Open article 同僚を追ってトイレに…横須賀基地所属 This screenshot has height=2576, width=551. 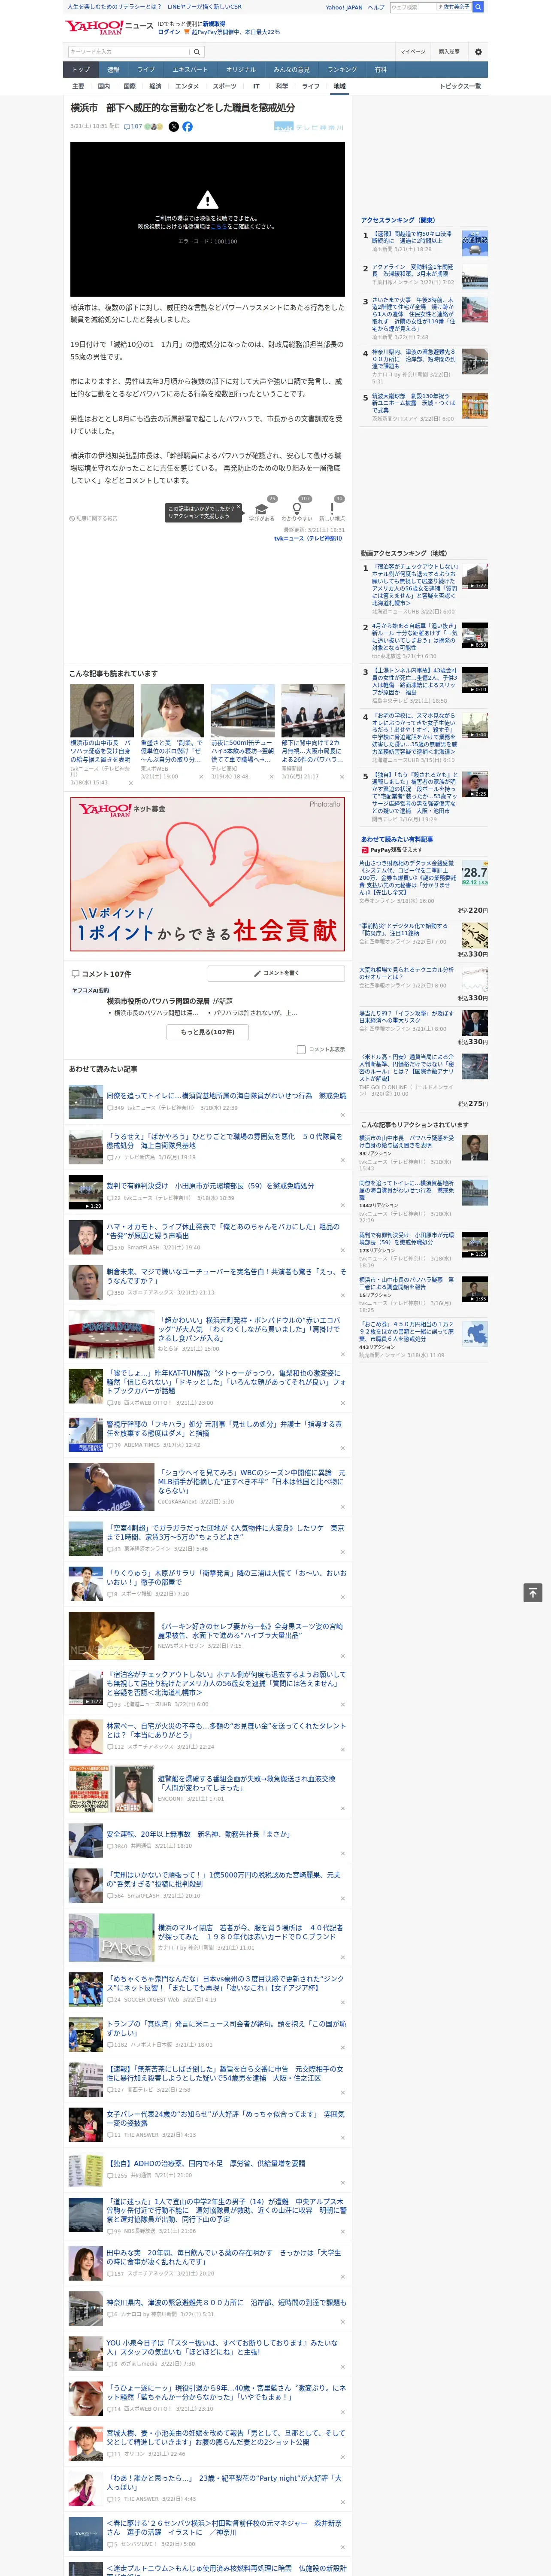click(226, 1096)
